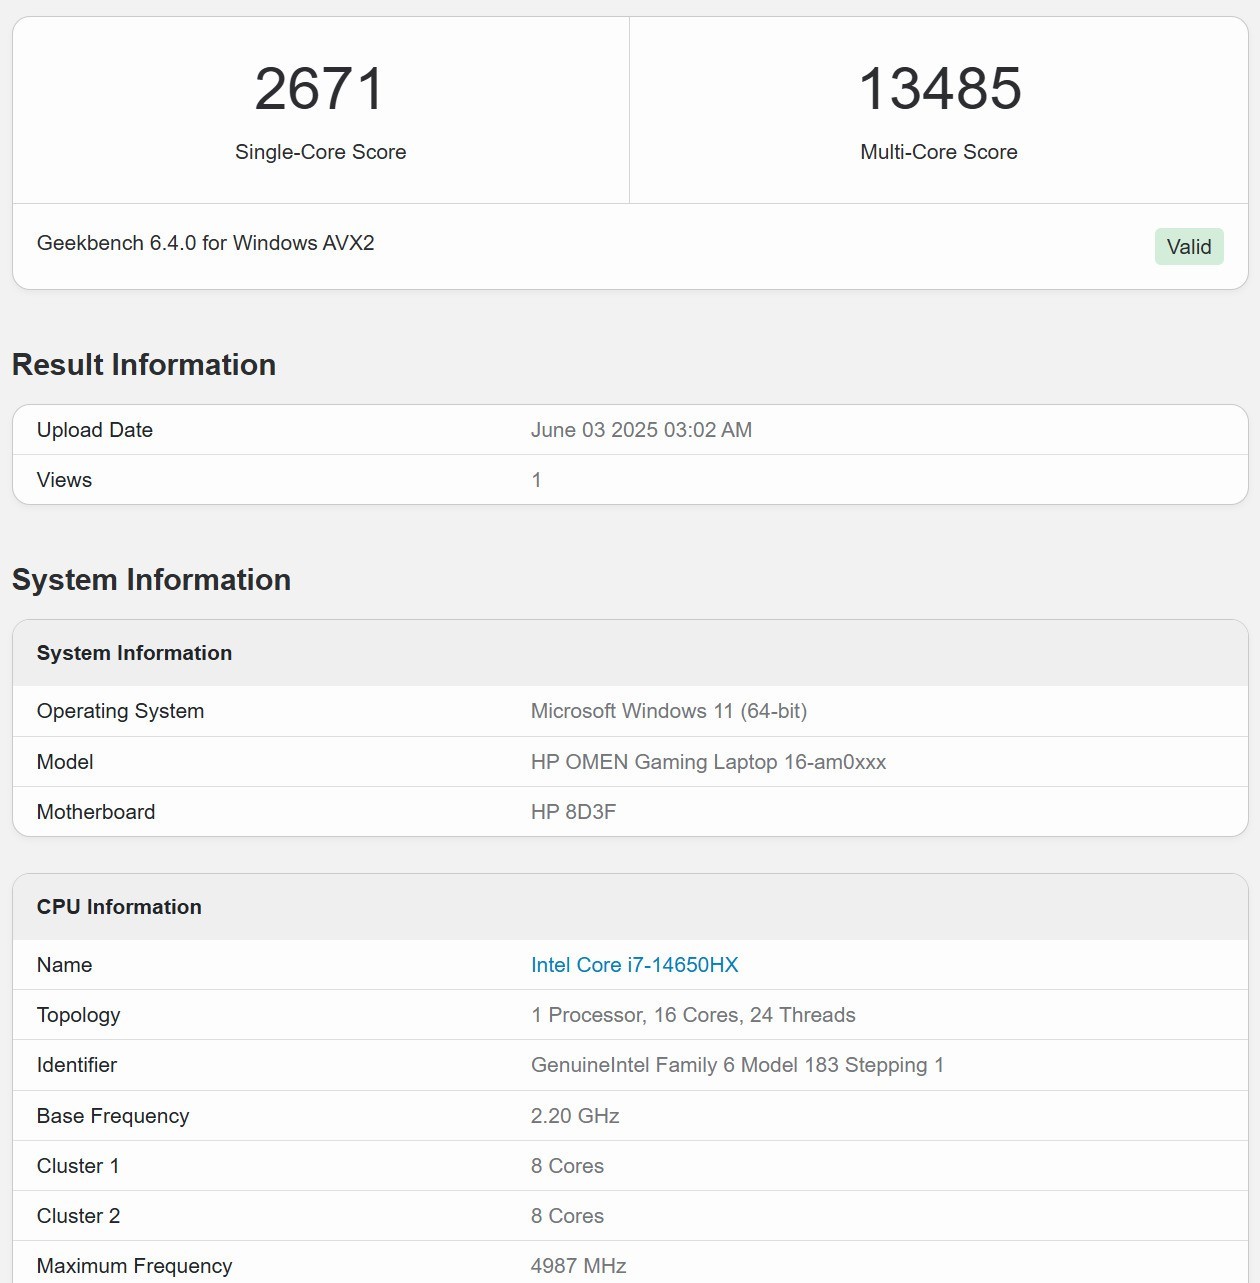1260x1283 pixels.
Task: Click the Microsoft Windows 11 (64-bit) value
Action: tap(668, 711)
